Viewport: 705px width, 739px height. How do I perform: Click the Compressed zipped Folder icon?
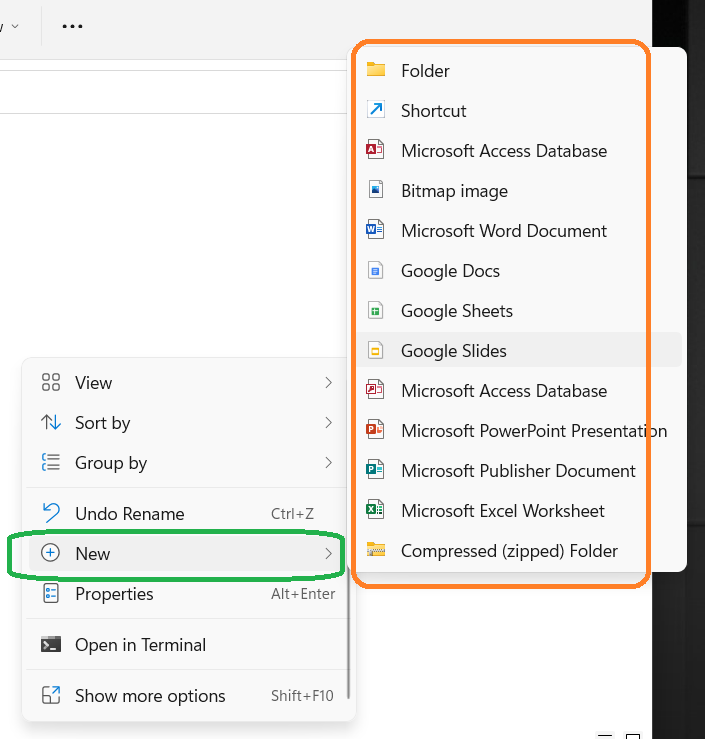(376, 550)
